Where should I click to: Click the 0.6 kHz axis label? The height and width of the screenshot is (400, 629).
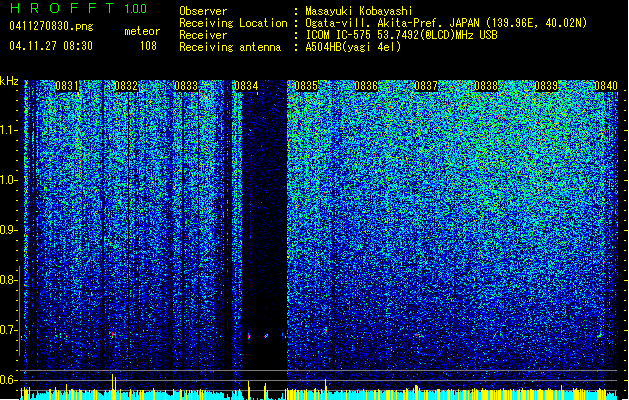8,380
